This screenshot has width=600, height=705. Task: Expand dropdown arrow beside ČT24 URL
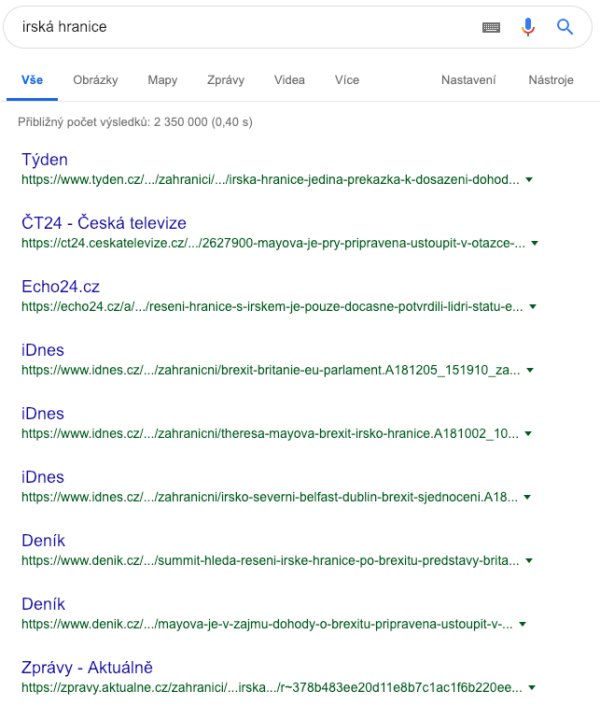[535, 243]
